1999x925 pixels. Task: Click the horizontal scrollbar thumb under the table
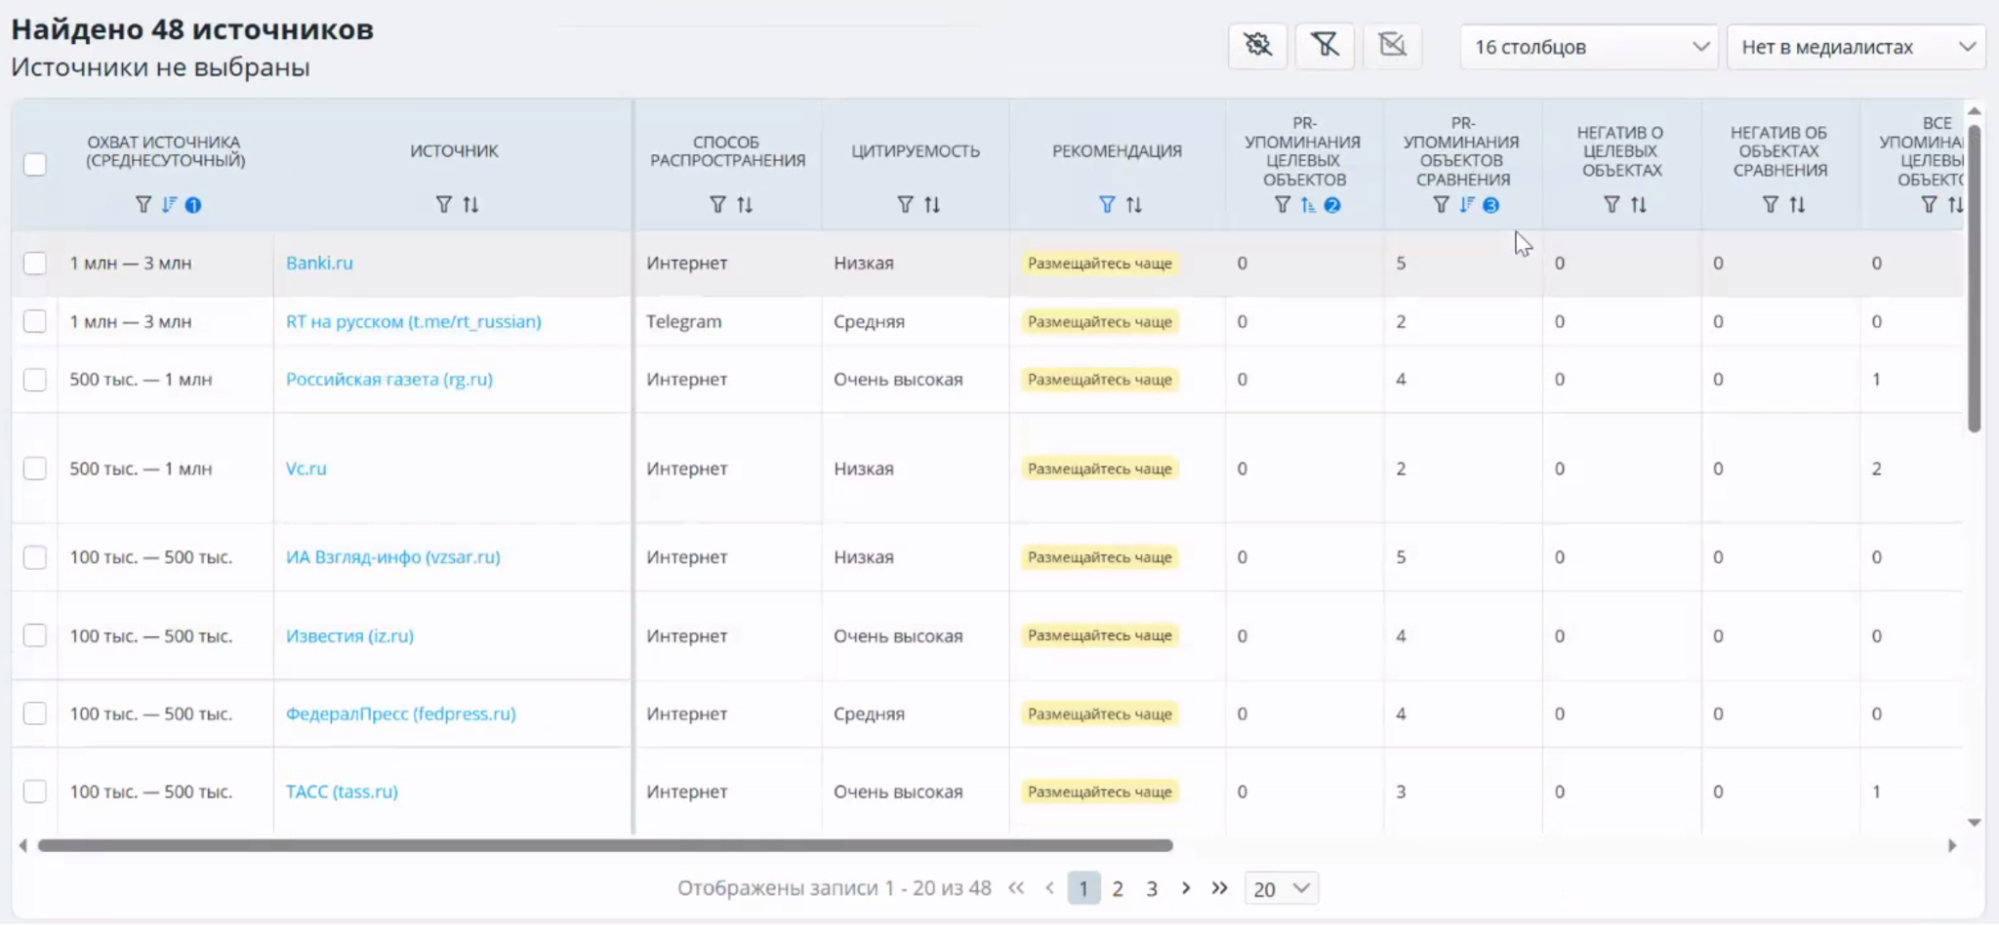pyautogui.click(x=604, y=846)
